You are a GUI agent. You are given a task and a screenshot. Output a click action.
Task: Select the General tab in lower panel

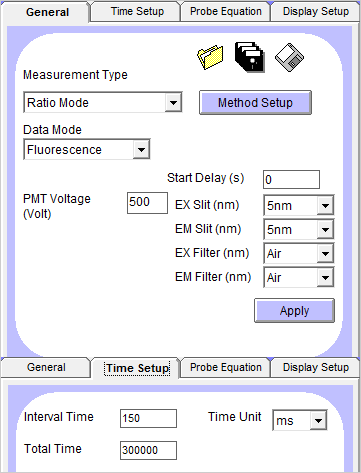46,367
